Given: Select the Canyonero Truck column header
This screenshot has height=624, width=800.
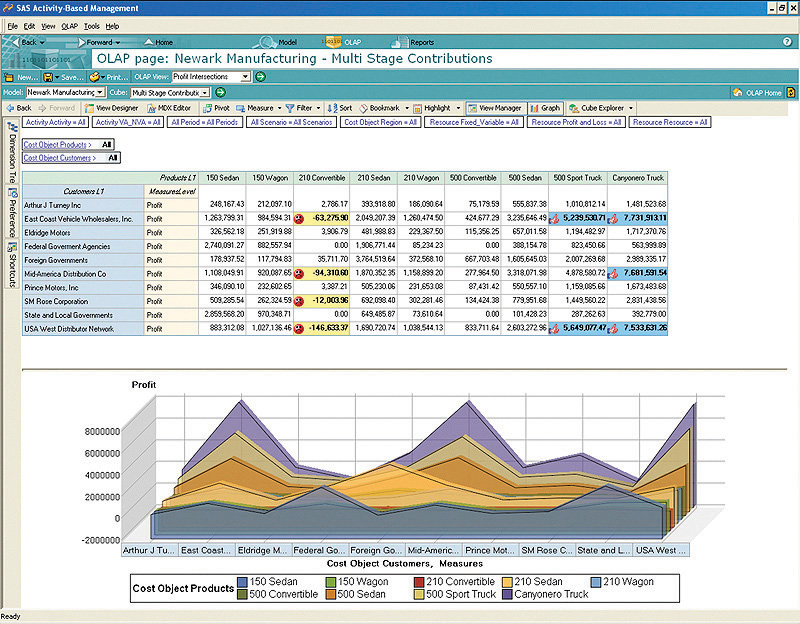Looking at the screenshot, I should pyautogui.click(x=638, y=178).
